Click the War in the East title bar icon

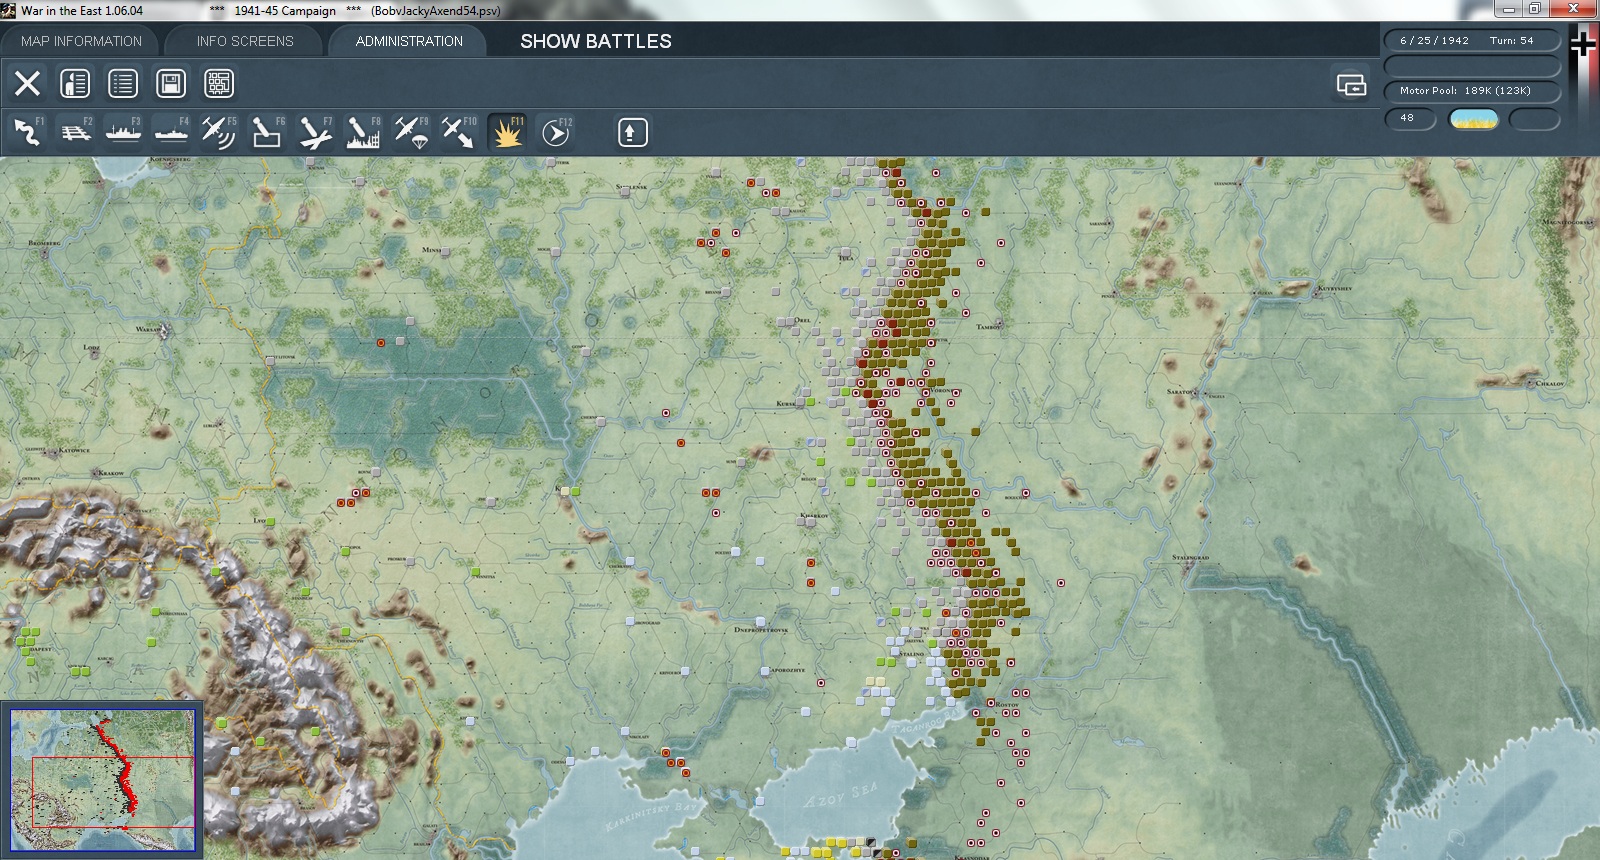[9, 10]
